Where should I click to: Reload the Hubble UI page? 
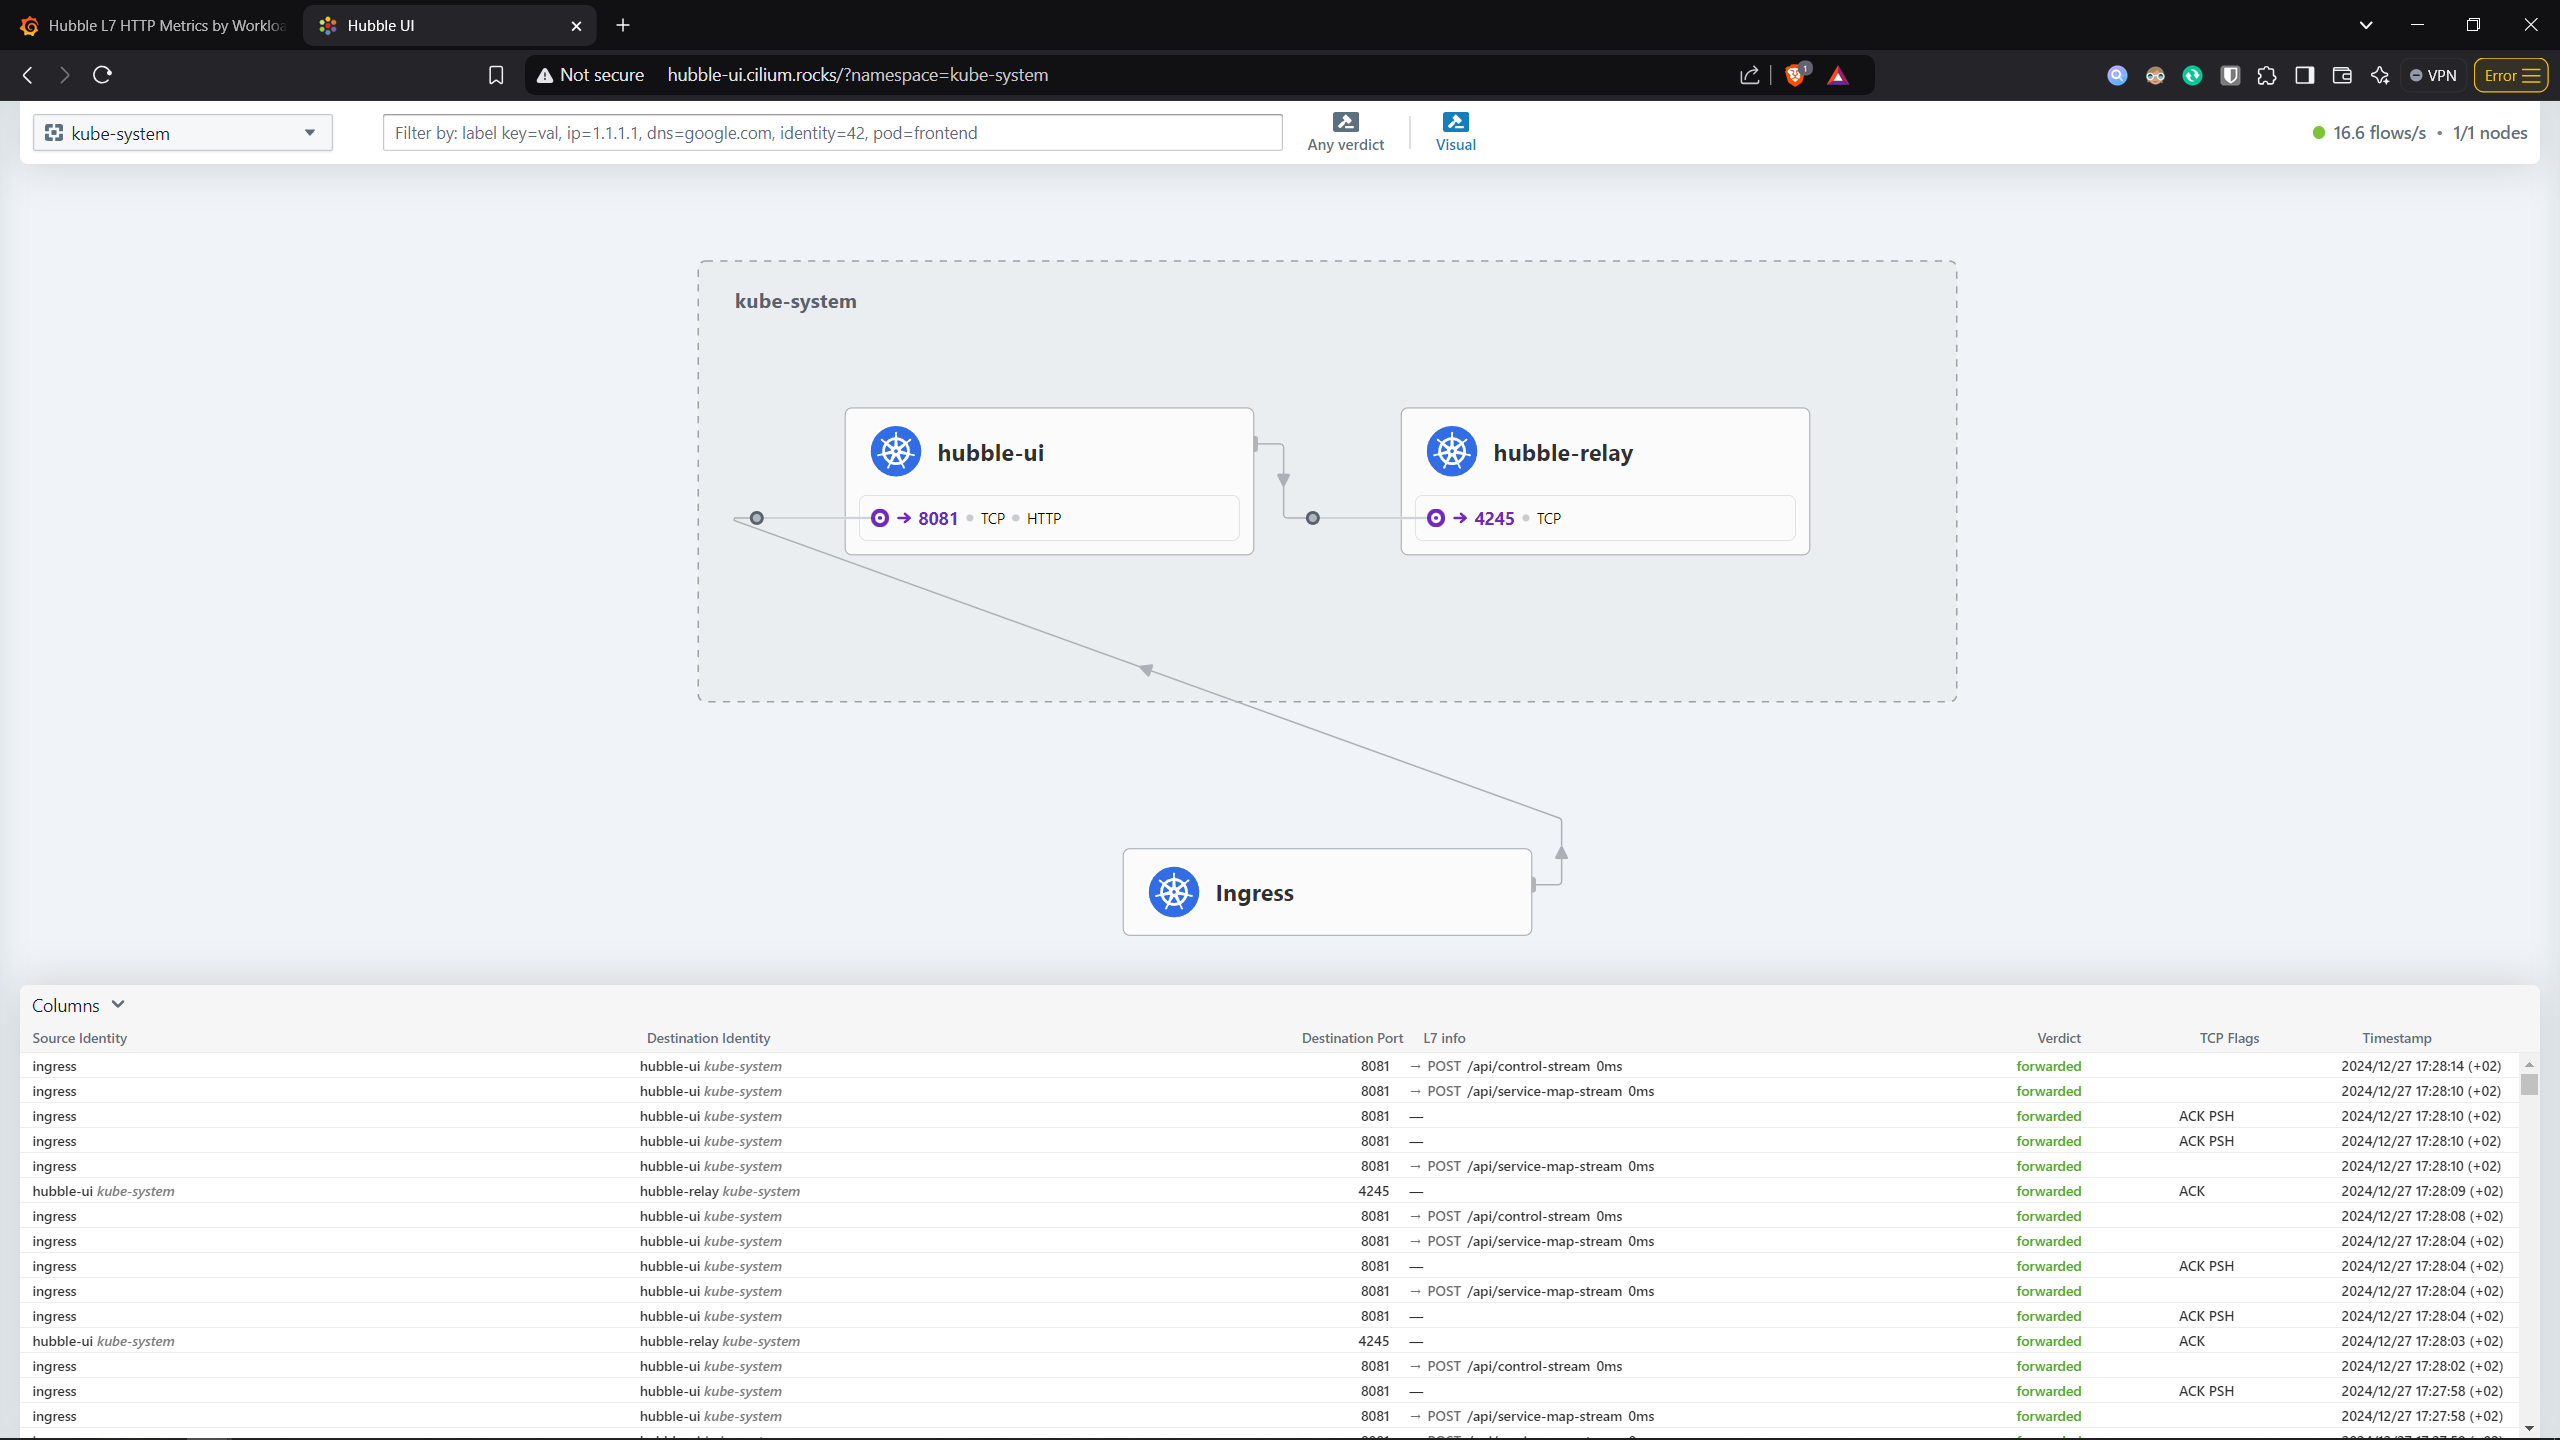[x=102, y=75]
